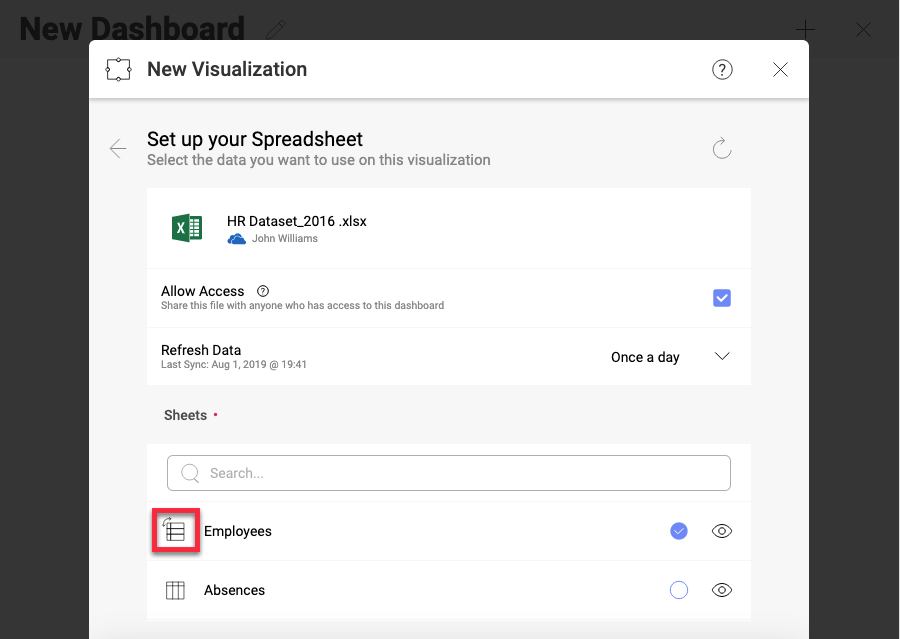Expand the Refresh Data chevron
The height and width of the screenshot is (639, 900).
(722, 357)
